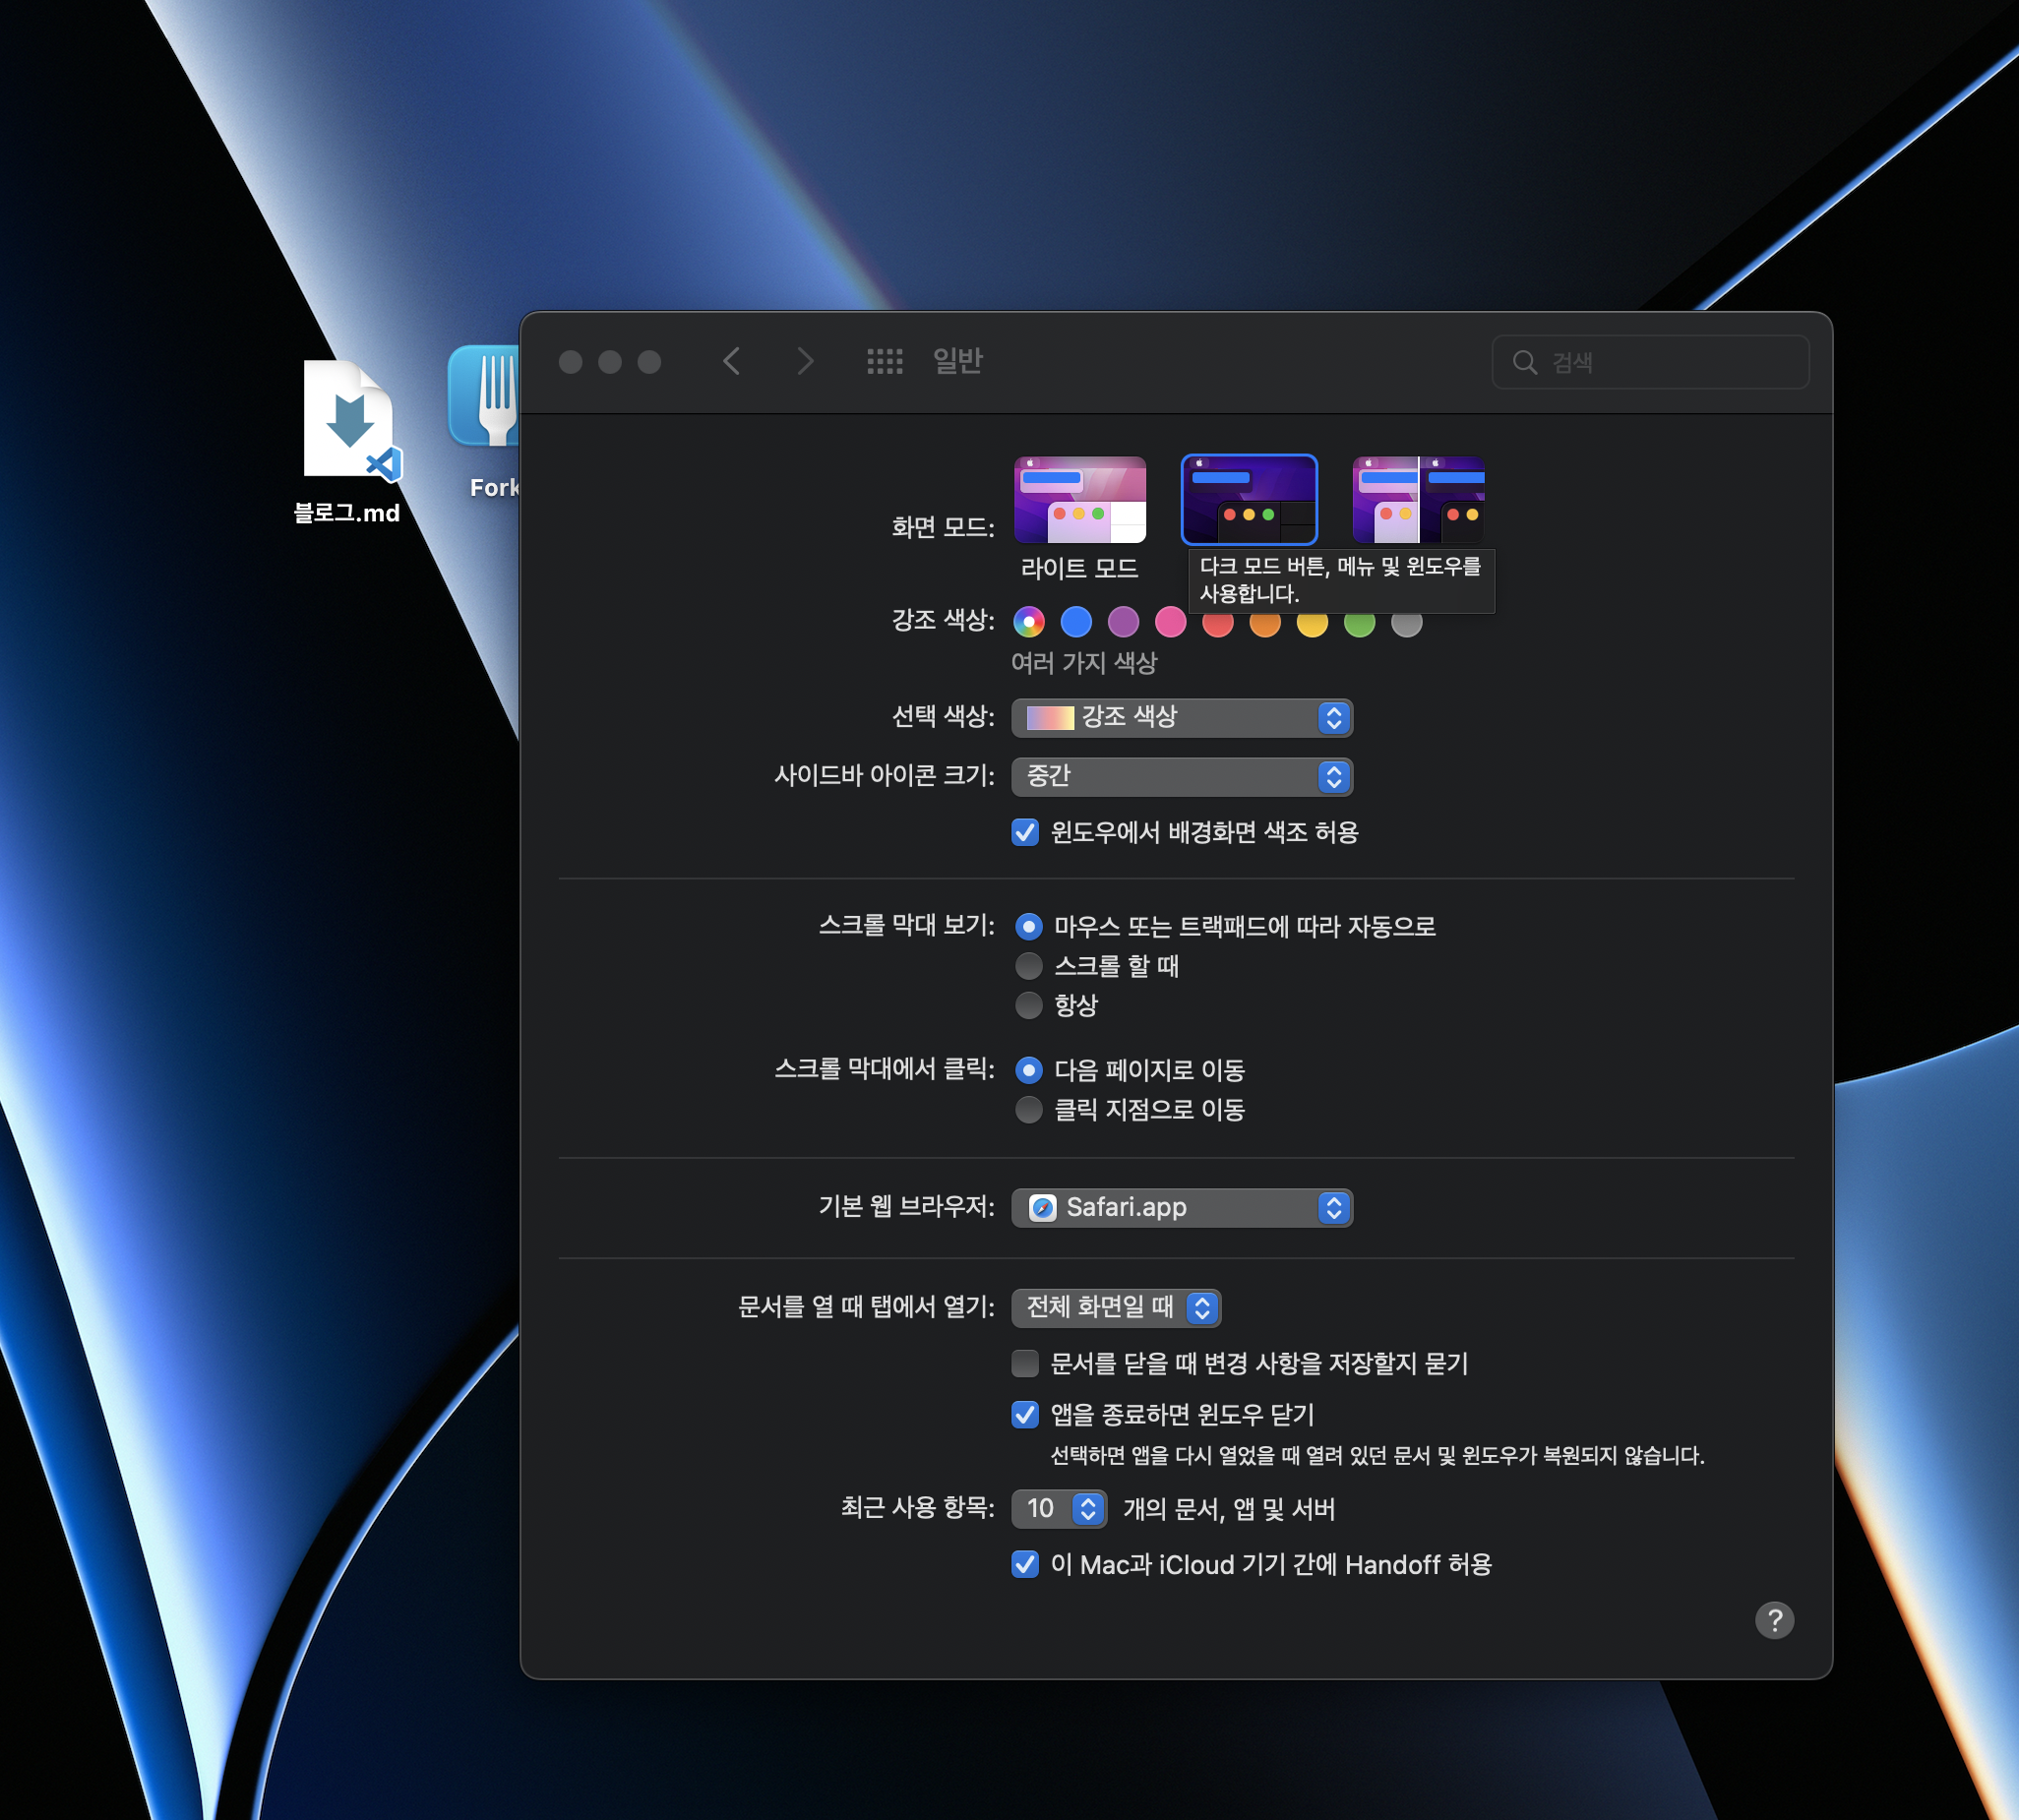The height and width of the screenshot is (1820, 2019).
Task: Toggle 앱을 종료하면 윈도우 닫기 checkbox
Action: coord(1025,1415)
